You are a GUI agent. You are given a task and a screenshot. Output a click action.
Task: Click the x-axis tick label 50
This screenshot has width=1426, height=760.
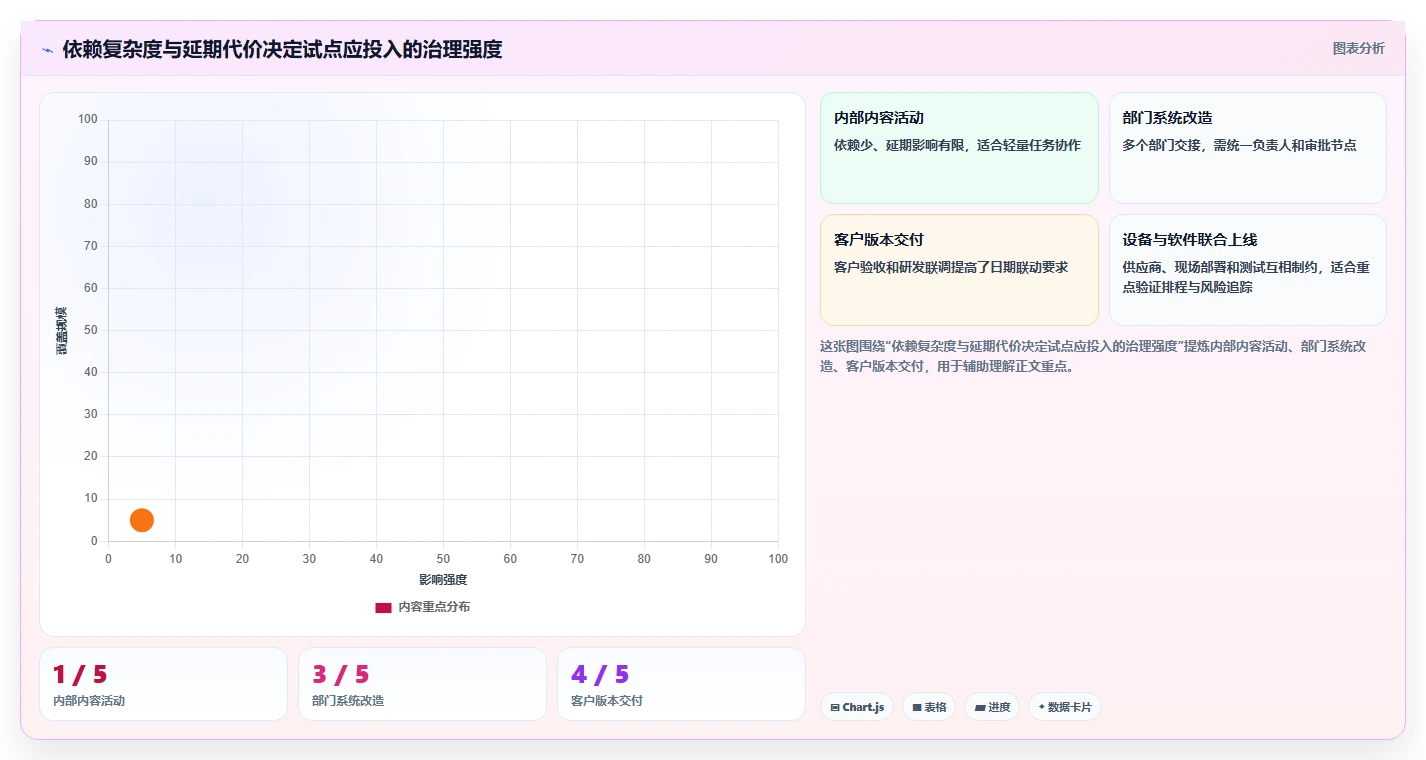click(443, 559)
